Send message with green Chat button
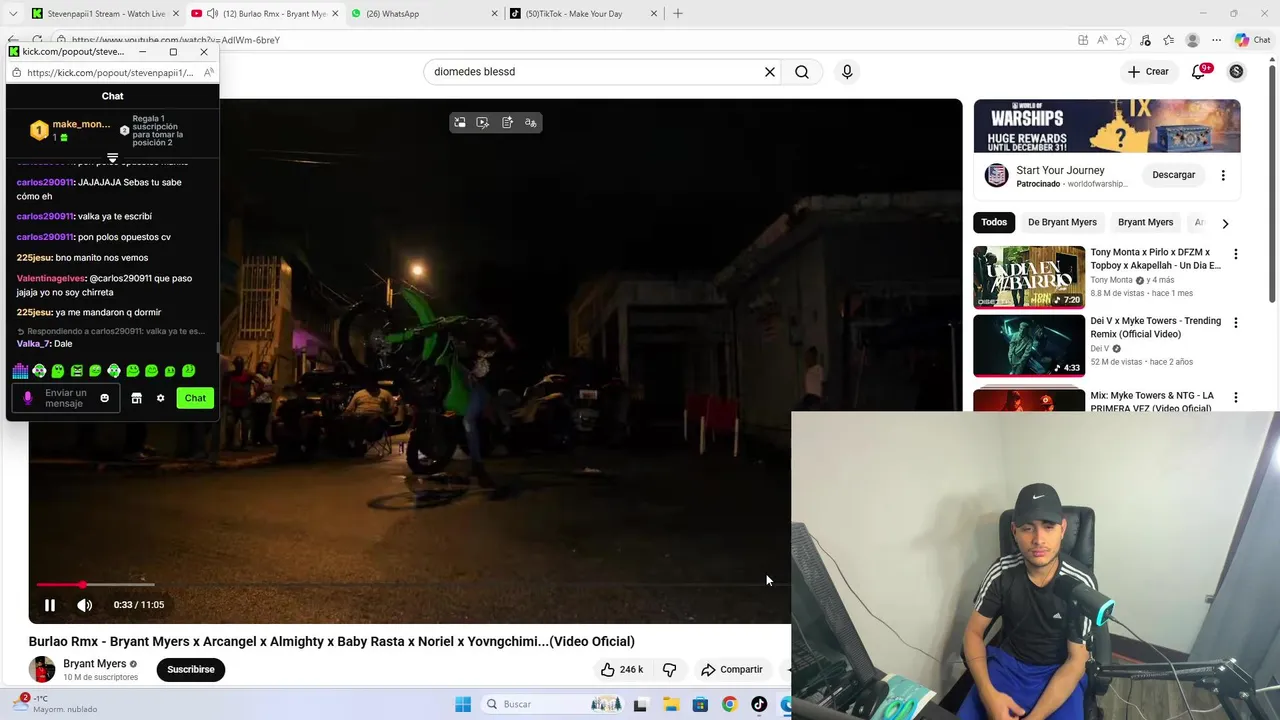 [x=195, y=398]
